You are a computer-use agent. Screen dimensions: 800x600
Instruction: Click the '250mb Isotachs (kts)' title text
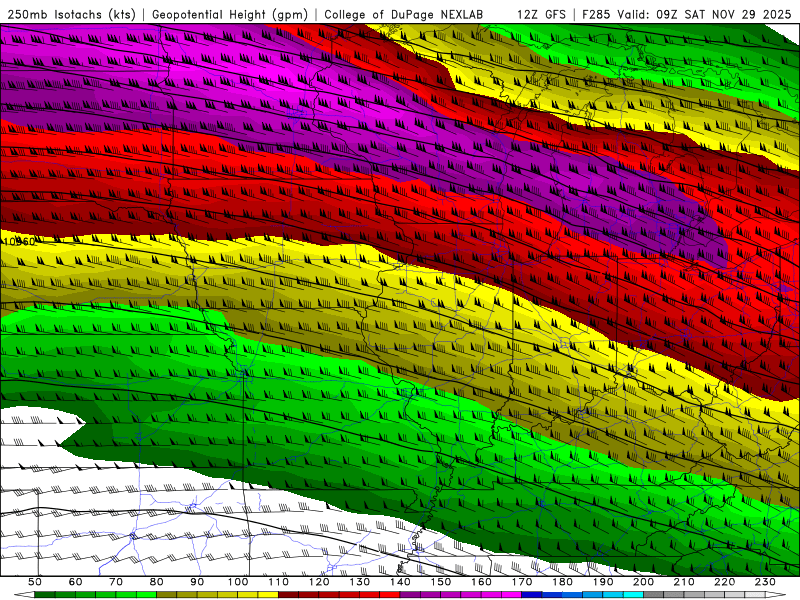(x=72, y=14)
